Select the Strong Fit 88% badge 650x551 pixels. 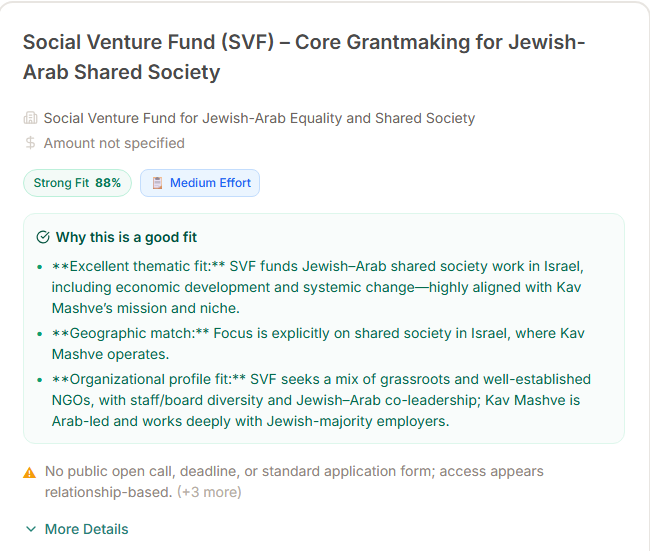pos(77,183)
